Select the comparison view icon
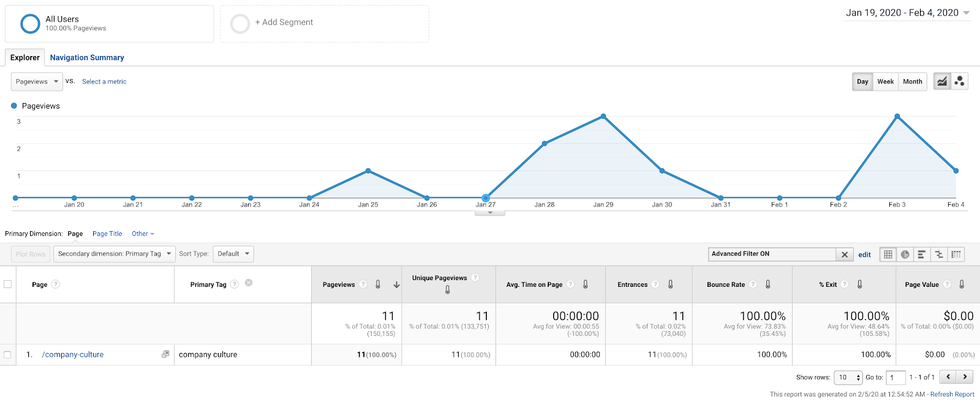980x404 pixels. tap(939, 255)
